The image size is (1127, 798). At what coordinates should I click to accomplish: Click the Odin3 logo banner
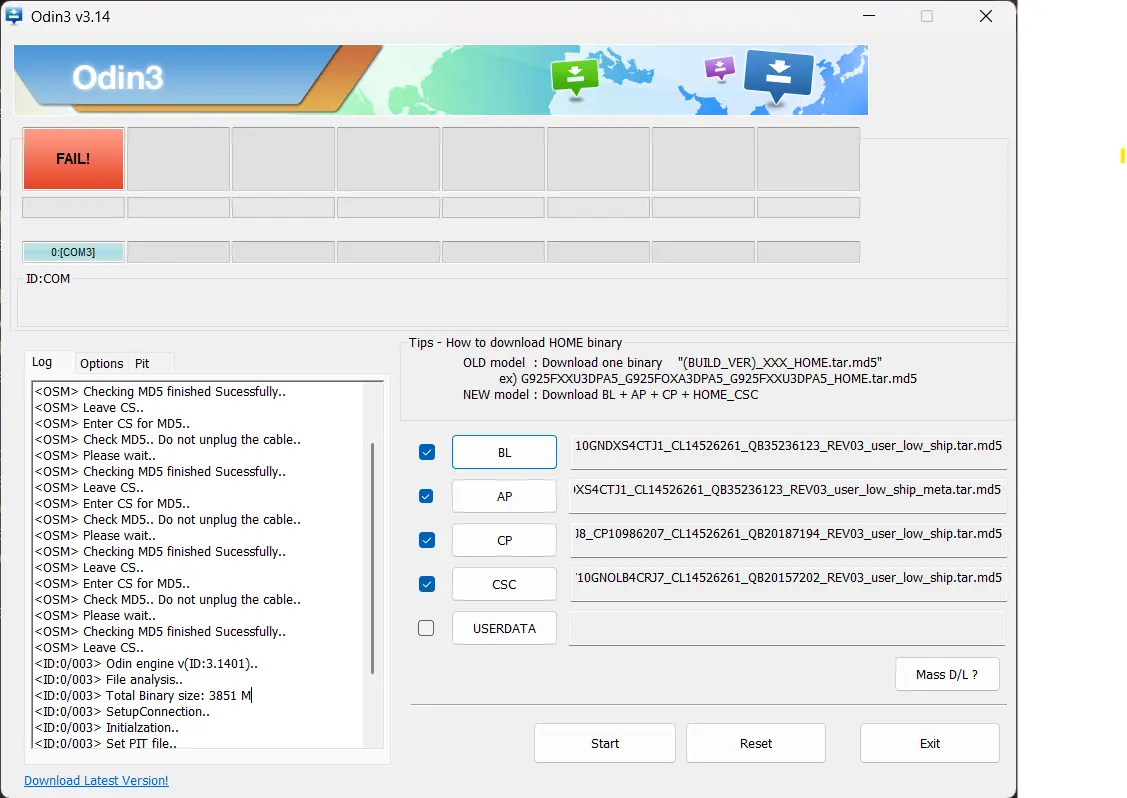pyautogui.click(x=441, y=80)
